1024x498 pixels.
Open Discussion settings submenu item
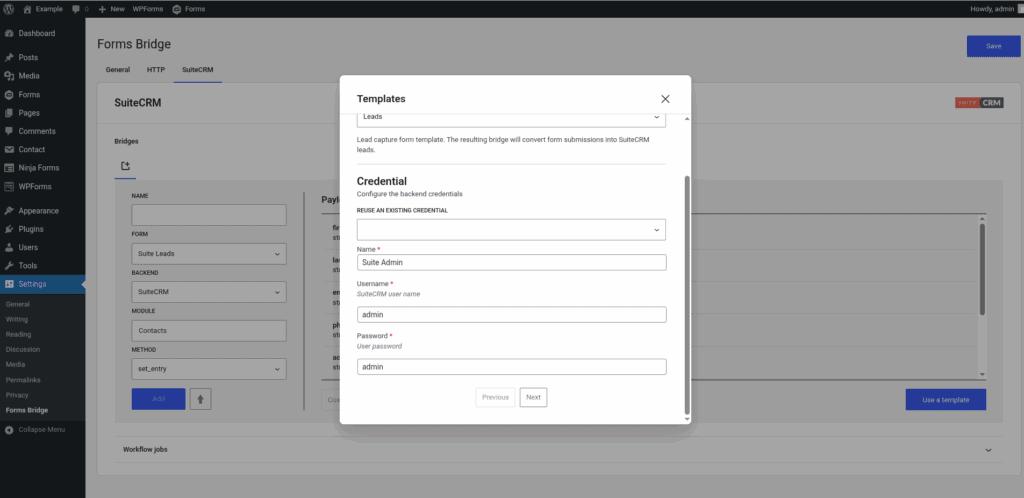tap(23, 349)
